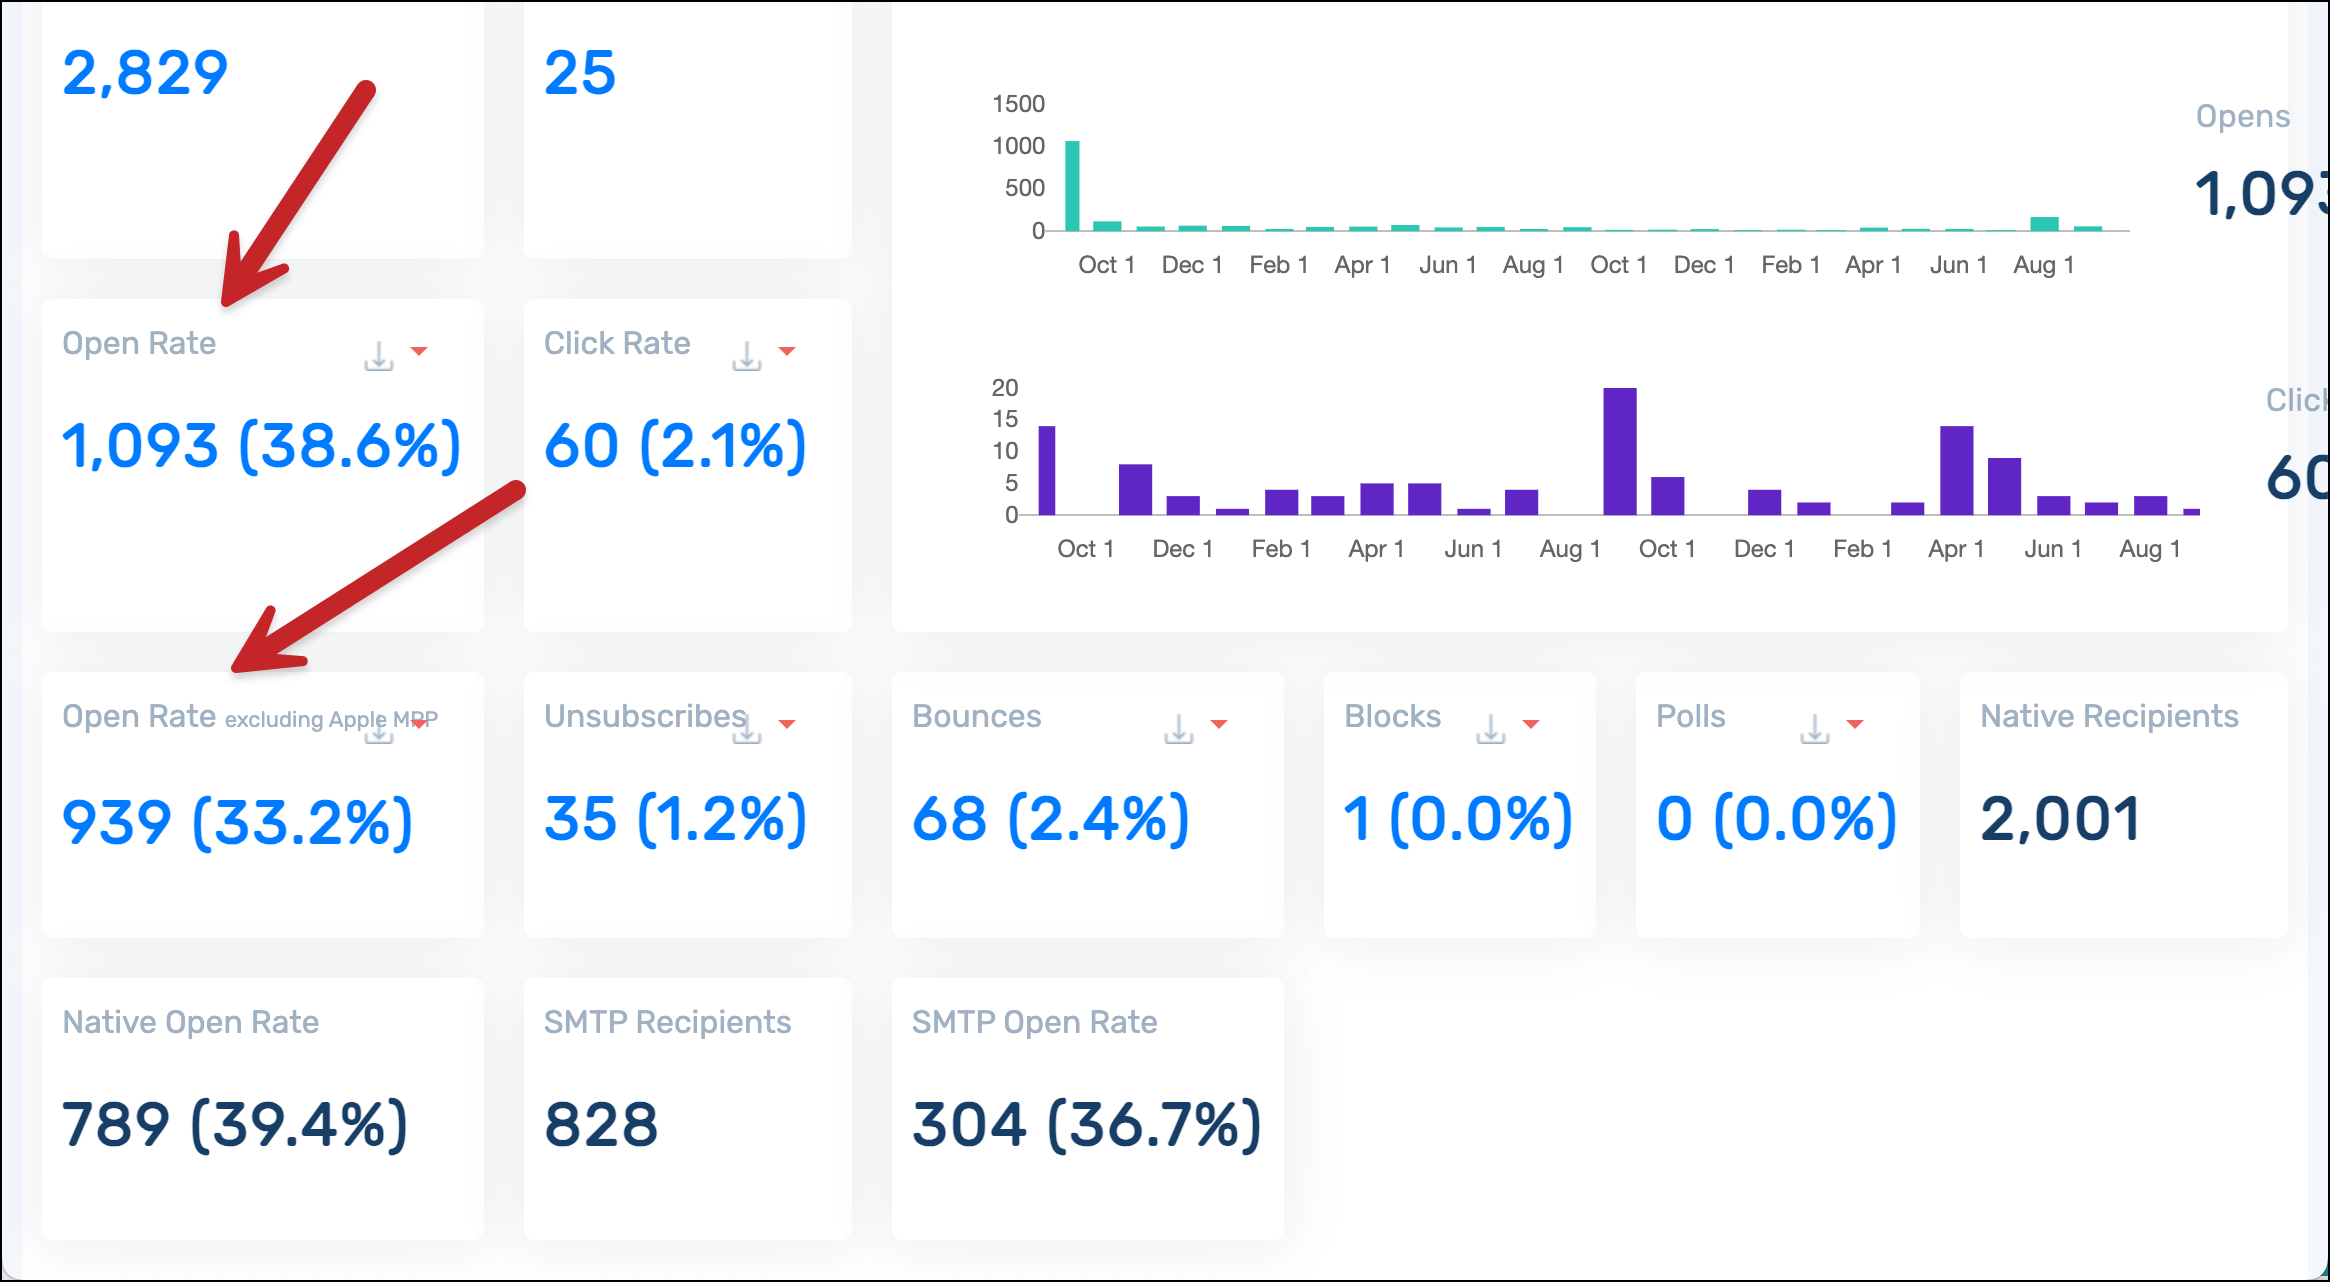Download the Unsubscribes list
This screenshot has width=2330, height=1282.
[747, 731]
